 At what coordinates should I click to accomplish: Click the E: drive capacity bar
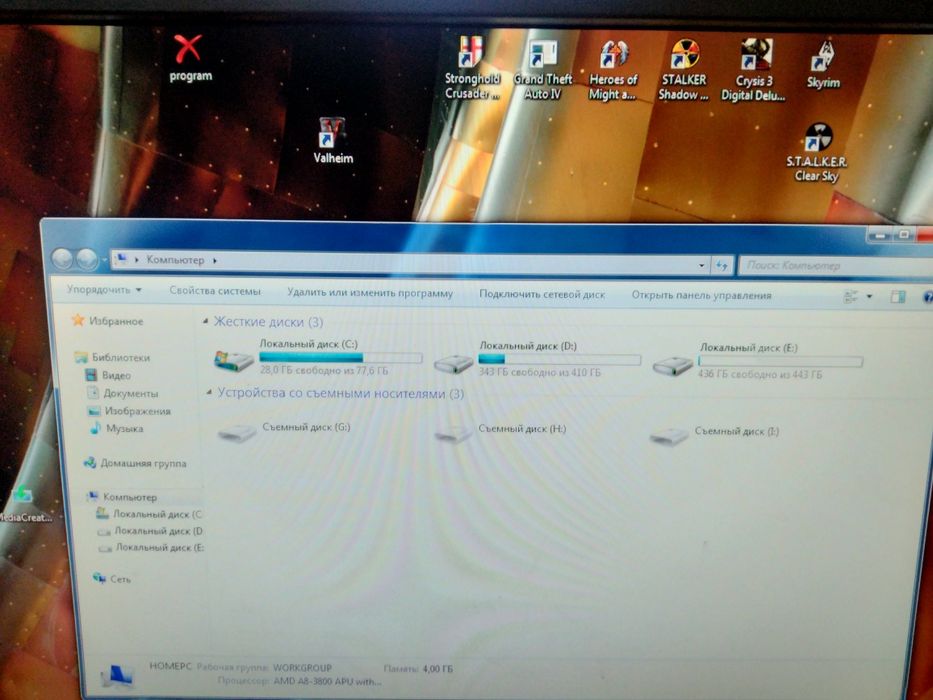780,361
